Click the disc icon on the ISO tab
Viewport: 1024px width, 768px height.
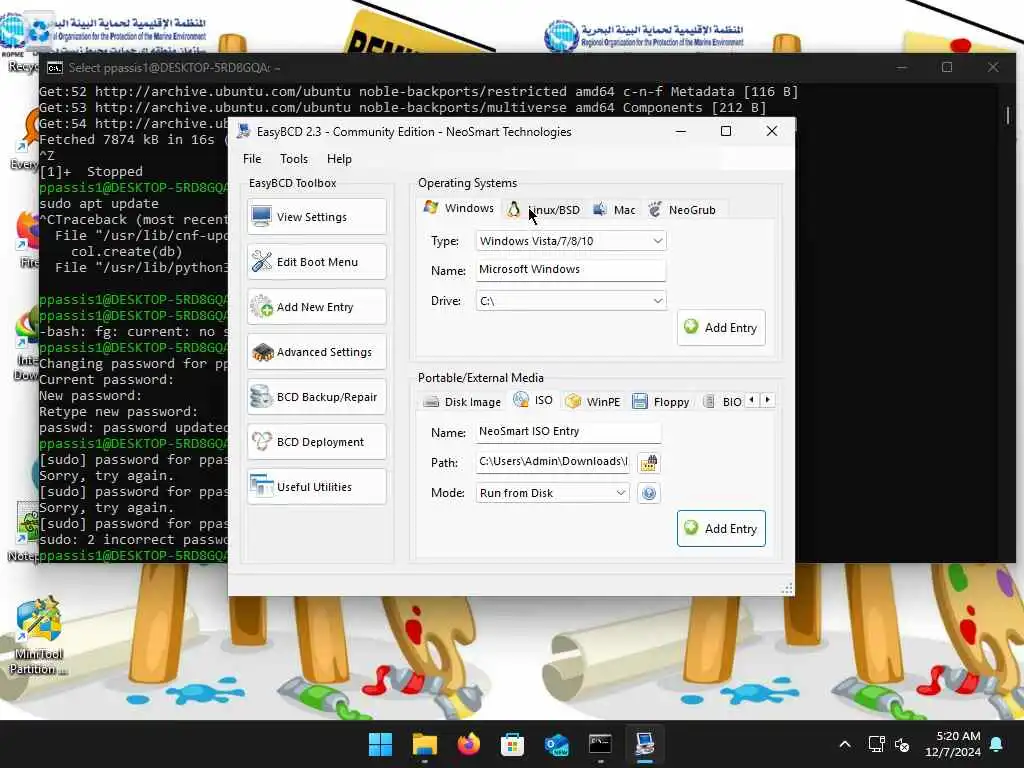[520, 399]
